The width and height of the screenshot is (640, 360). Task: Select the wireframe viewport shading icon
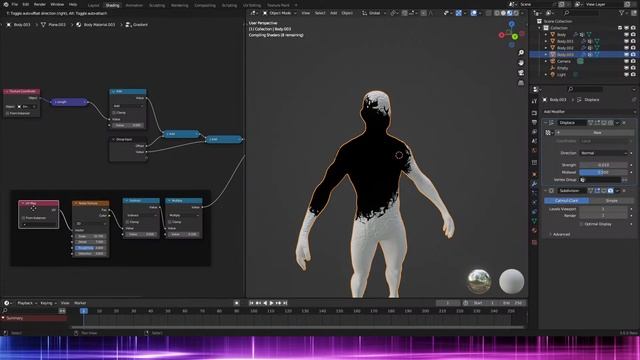[497, 13]
